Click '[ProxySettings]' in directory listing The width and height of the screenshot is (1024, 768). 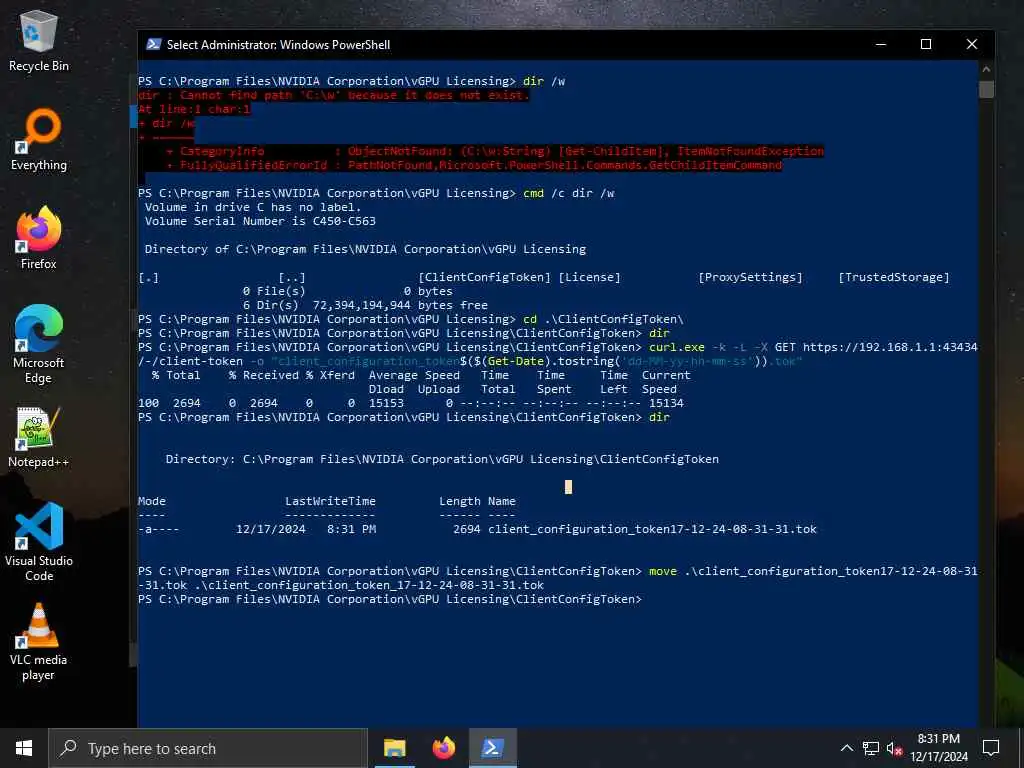(750, 277)
